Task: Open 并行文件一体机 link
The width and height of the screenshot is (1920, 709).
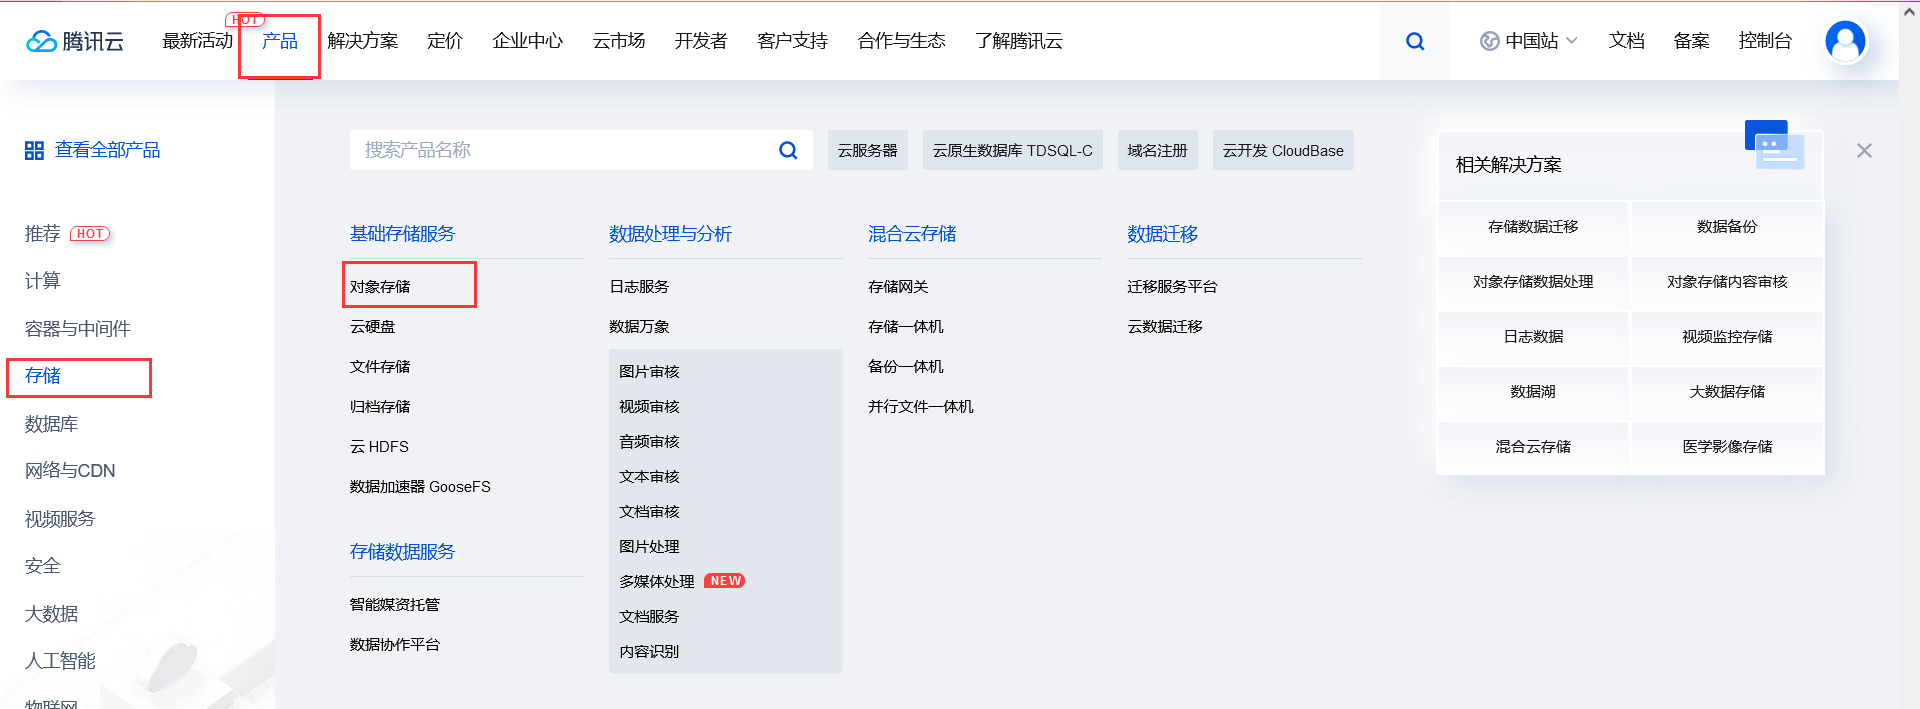Action: (921, 407)
